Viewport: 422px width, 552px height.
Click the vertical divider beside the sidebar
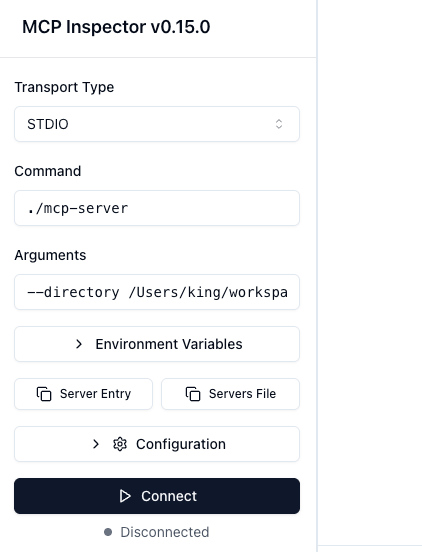[x=317, y=276]
